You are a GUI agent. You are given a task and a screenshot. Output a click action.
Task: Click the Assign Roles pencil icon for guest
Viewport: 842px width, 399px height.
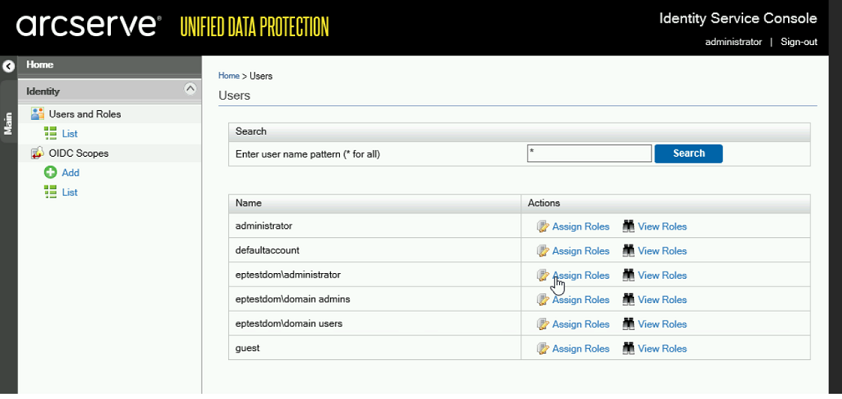point(543,349)
